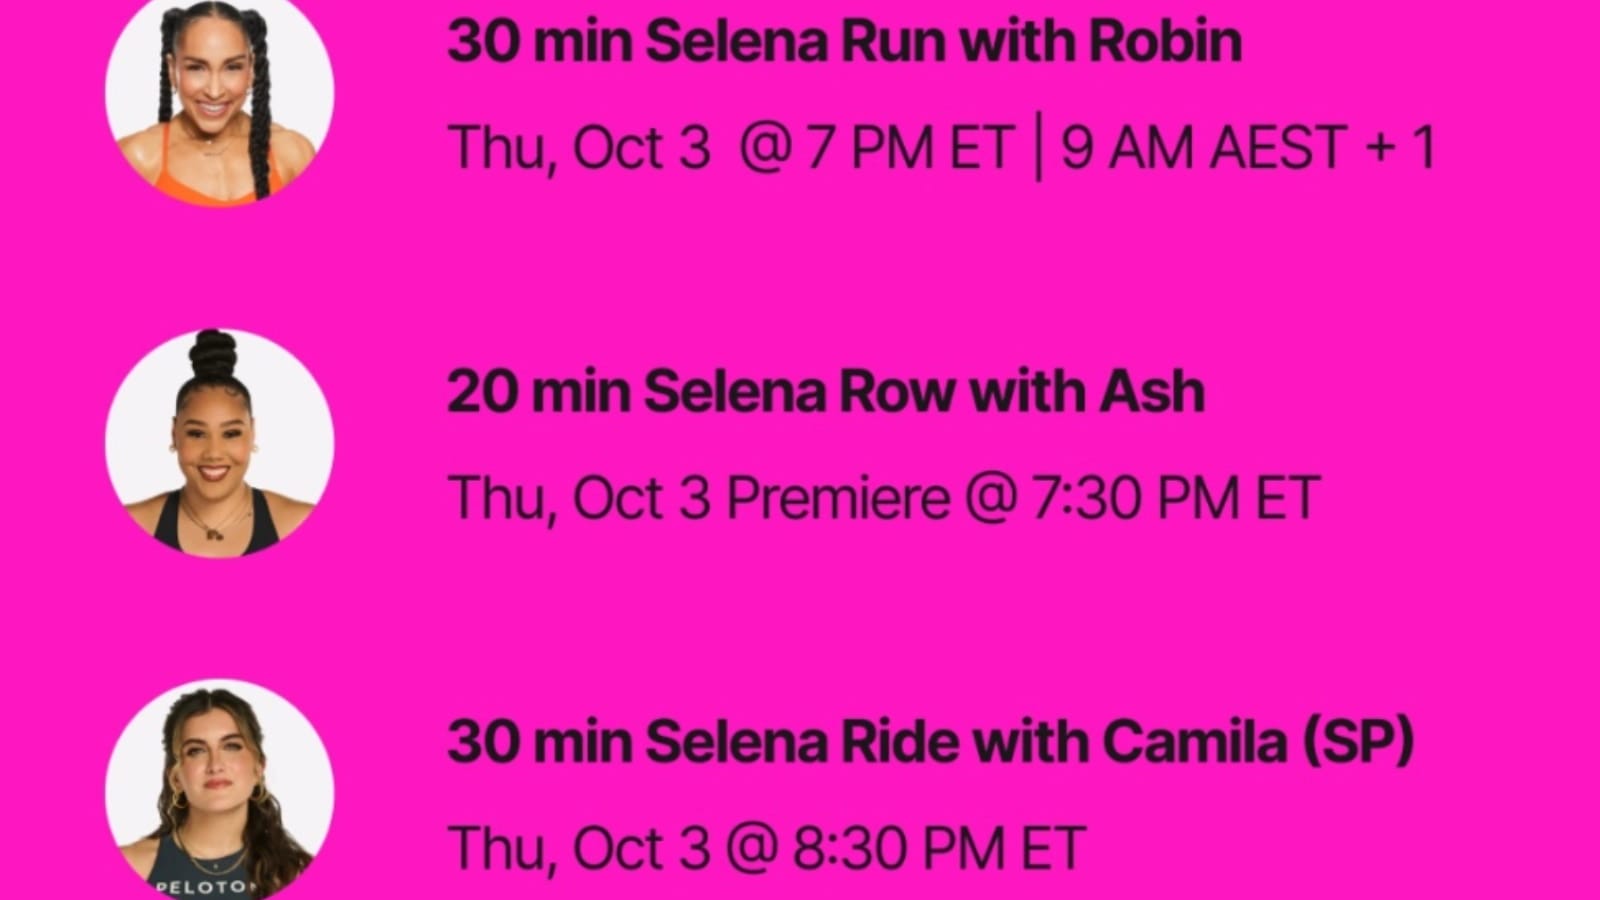Click the name Robin in the run title
1600x900 pixels.
pyautogui.click(x=1165, y=42)
